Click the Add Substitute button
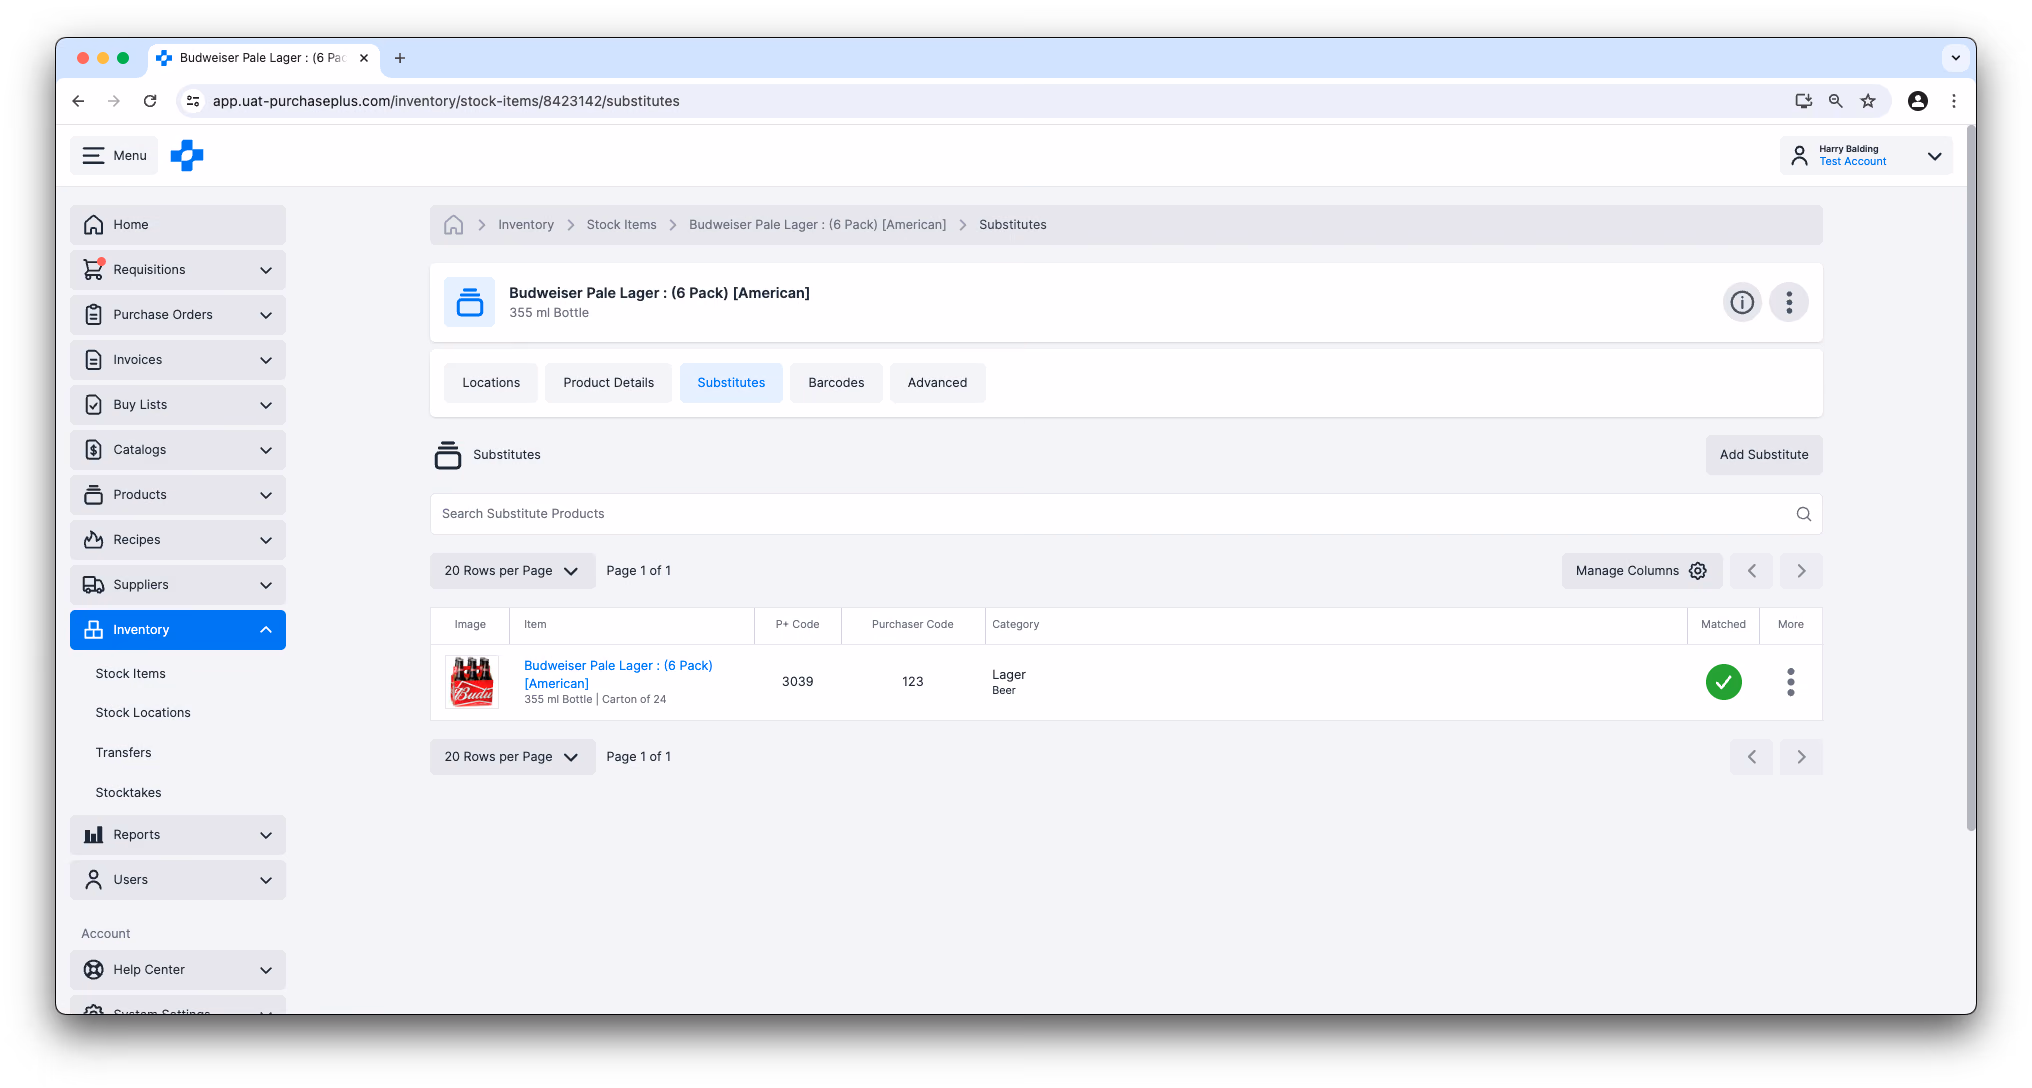Screen dimensions: 2032x1088 (1764, 455)
